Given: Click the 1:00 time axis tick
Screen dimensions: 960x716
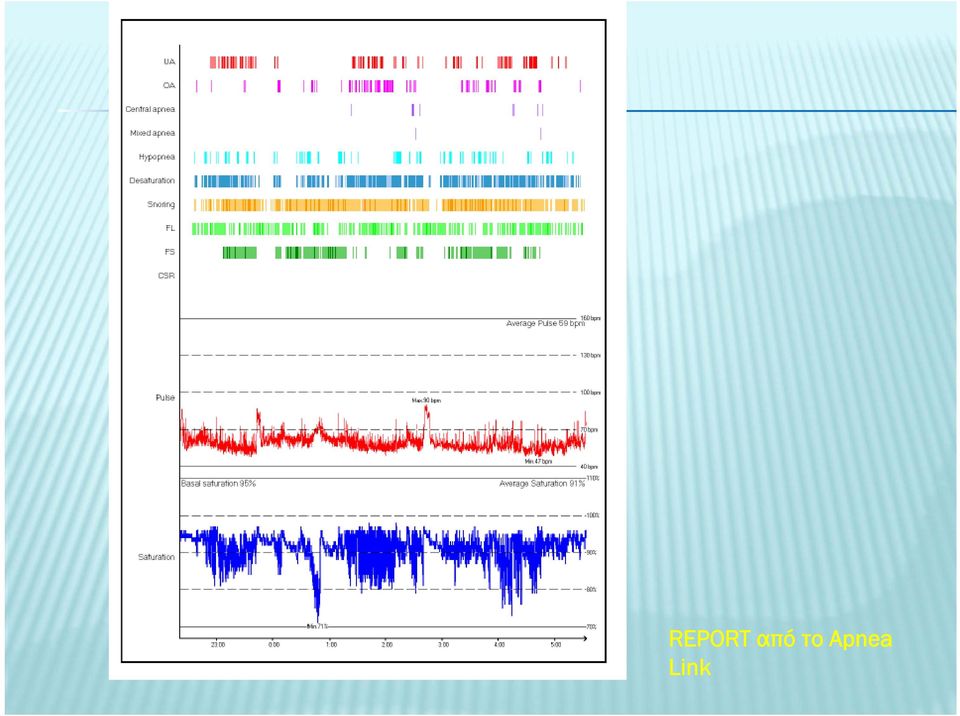Looking at the screenshot, I should click(x=331, y=645).
